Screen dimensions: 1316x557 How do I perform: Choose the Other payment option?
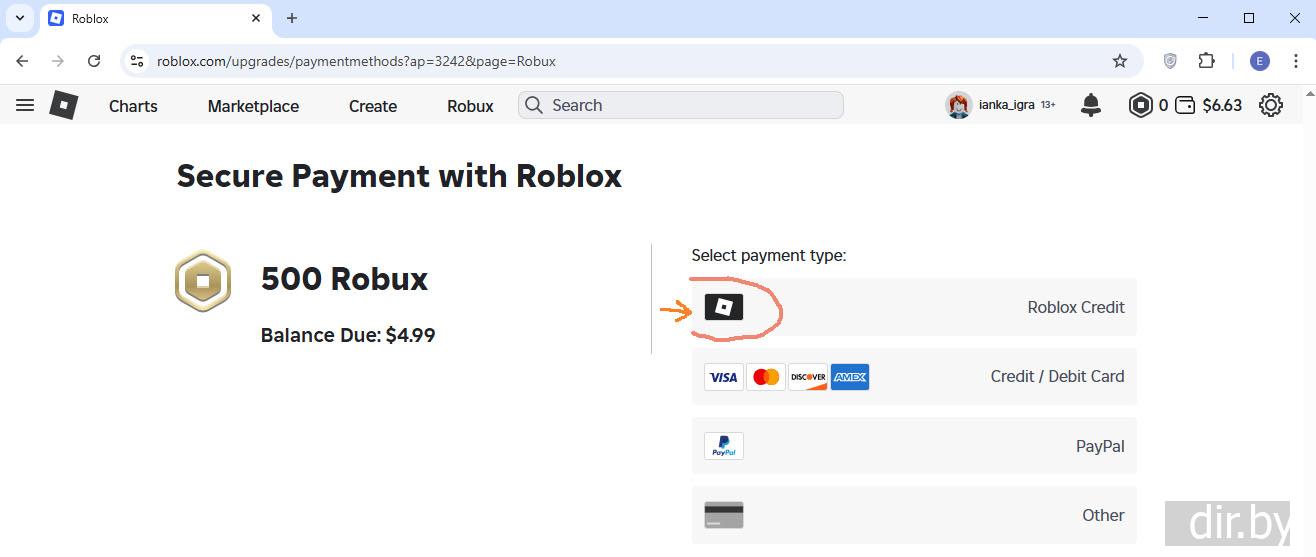click(x=913, y=515)
